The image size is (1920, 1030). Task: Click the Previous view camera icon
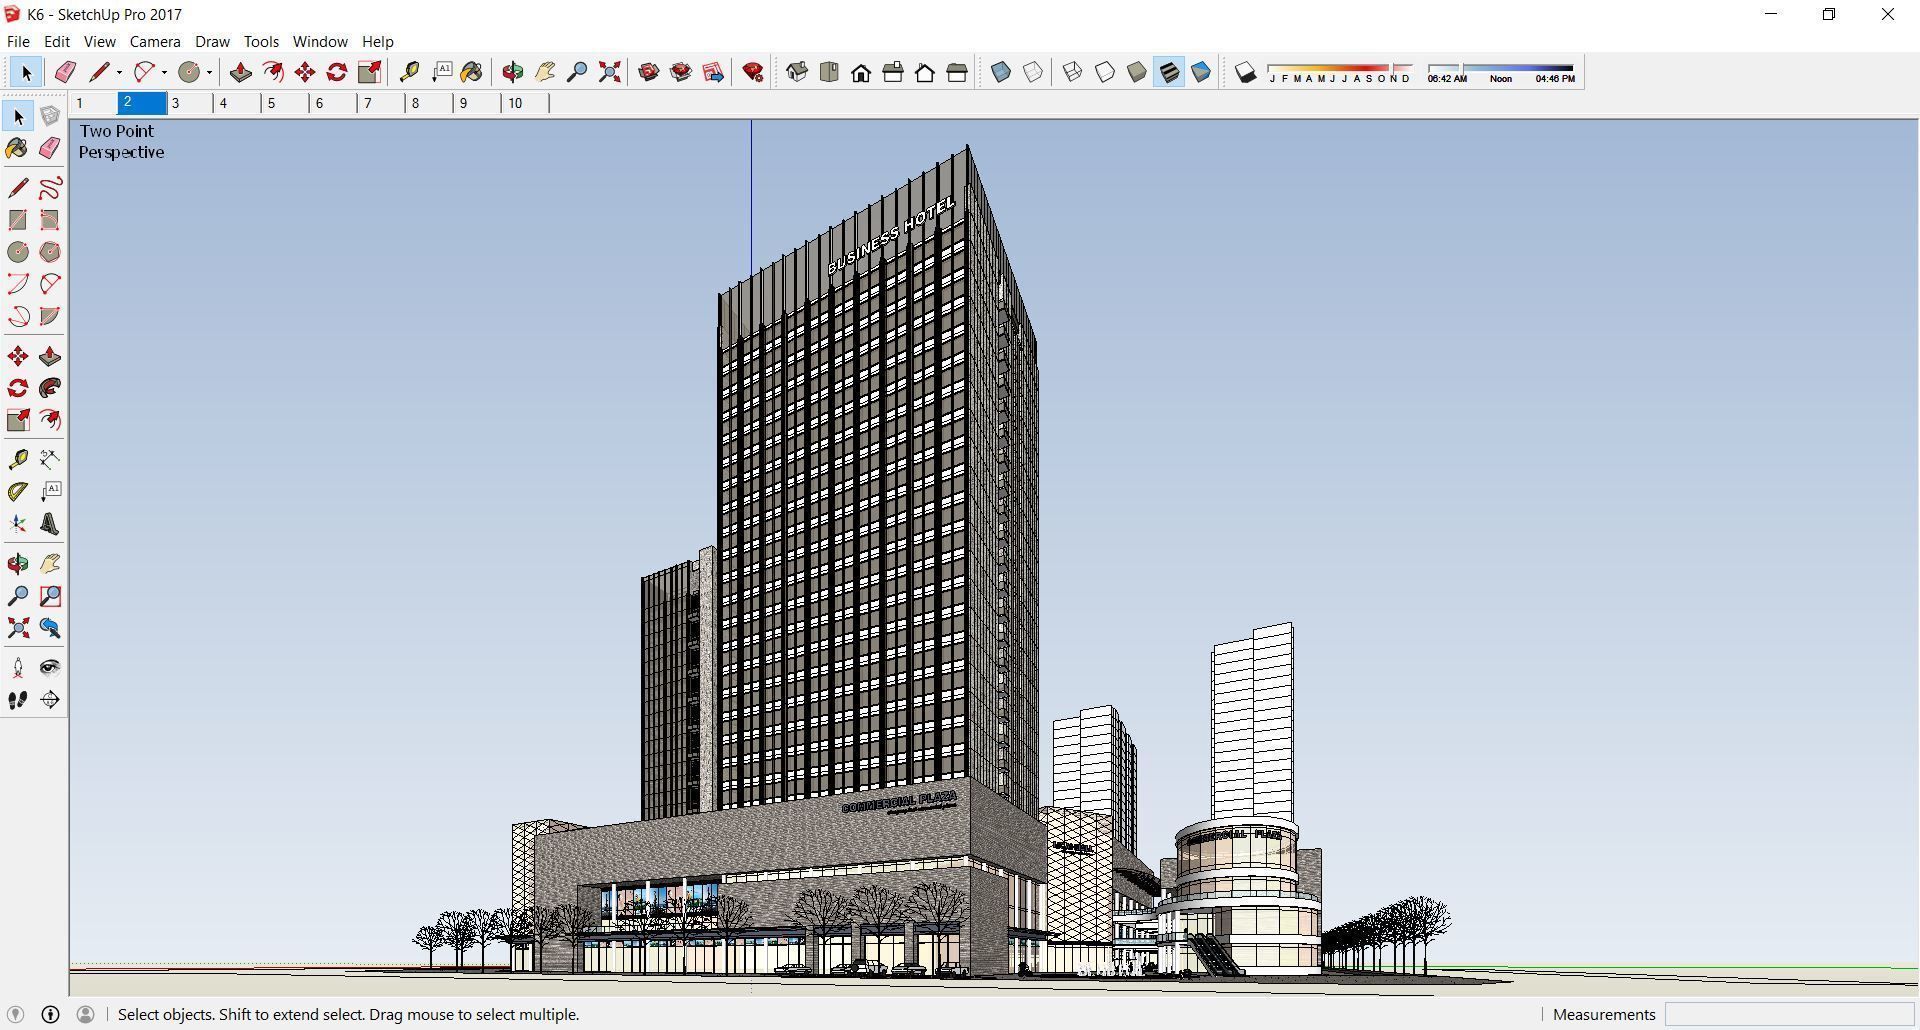(x=50, y=628)
